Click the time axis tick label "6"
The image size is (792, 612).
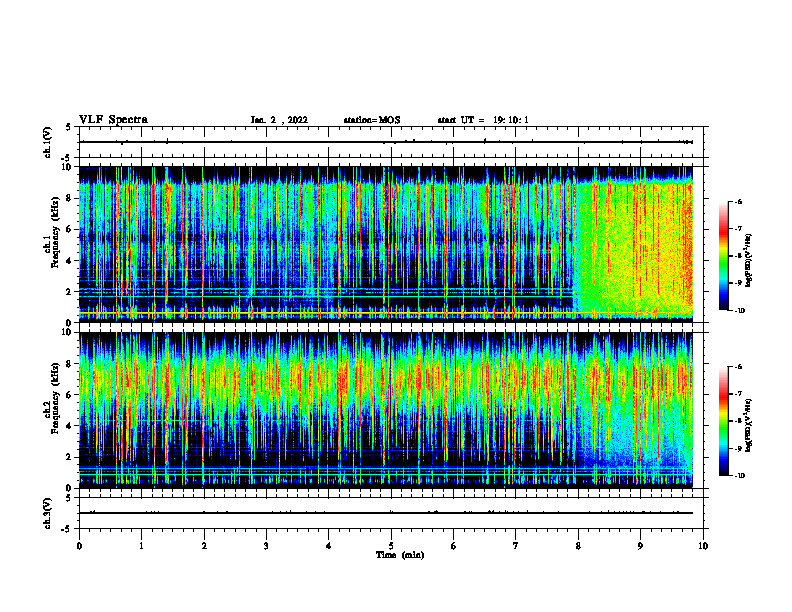click(453, 546)
